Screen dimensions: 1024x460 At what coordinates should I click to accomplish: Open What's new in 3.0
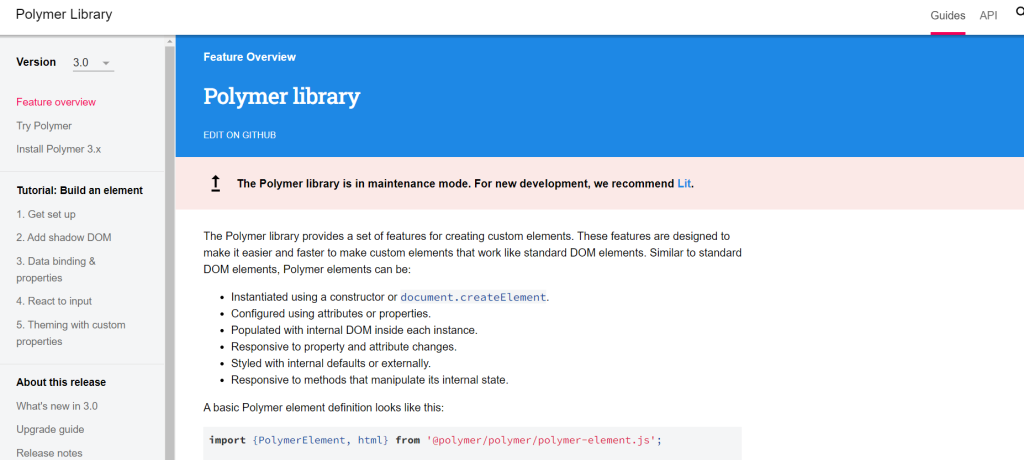(57, 406)
